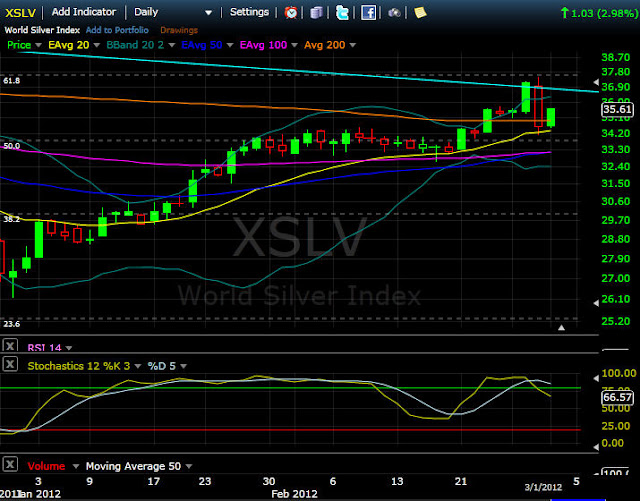Click current price box 35.61
The height and width of the screenshot is (501, 640).
click(x=618, y=109)
